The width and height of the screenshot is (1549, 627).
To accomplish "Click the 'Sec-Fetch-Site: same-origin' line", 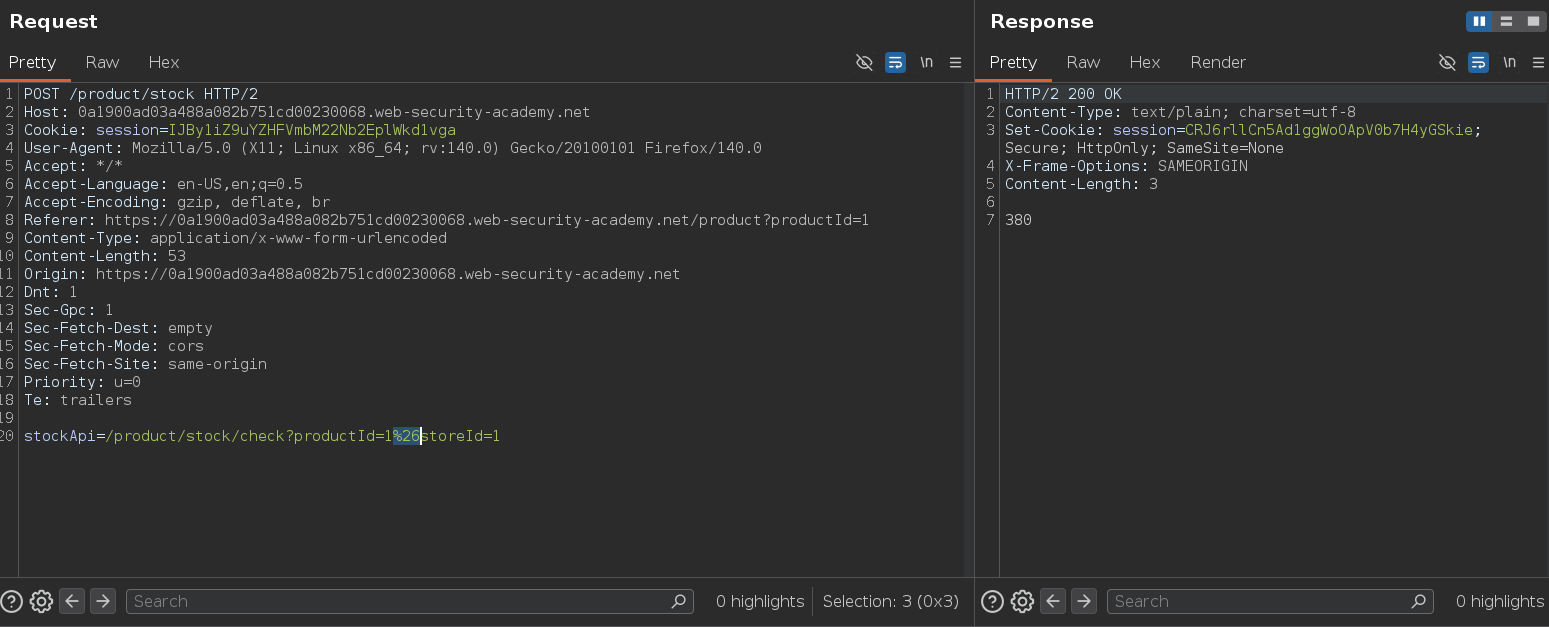I will pyautogui.click(x=145, y=364).
